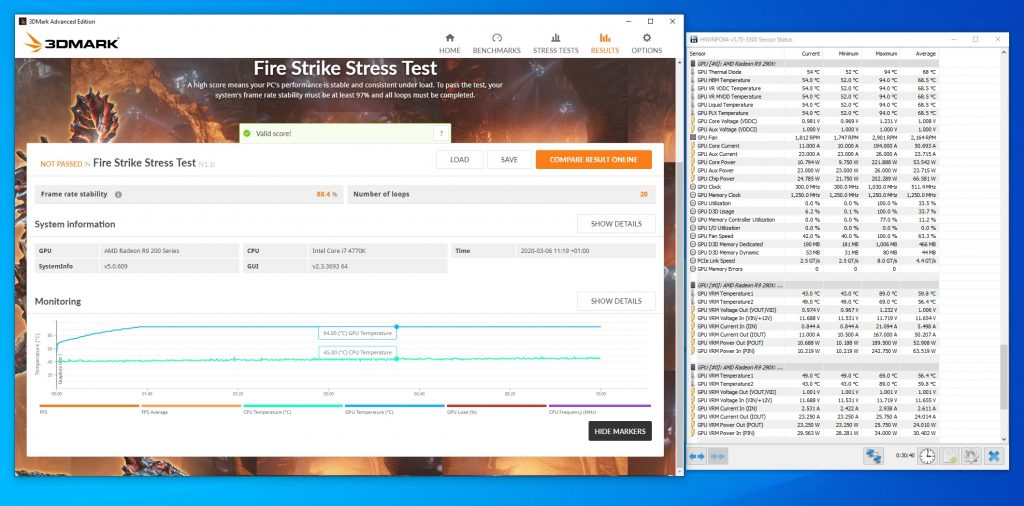Click the 94.00 GPU Temperature marker label
Viewport: 1024px width, 506px height.
[x=357, y=333]
